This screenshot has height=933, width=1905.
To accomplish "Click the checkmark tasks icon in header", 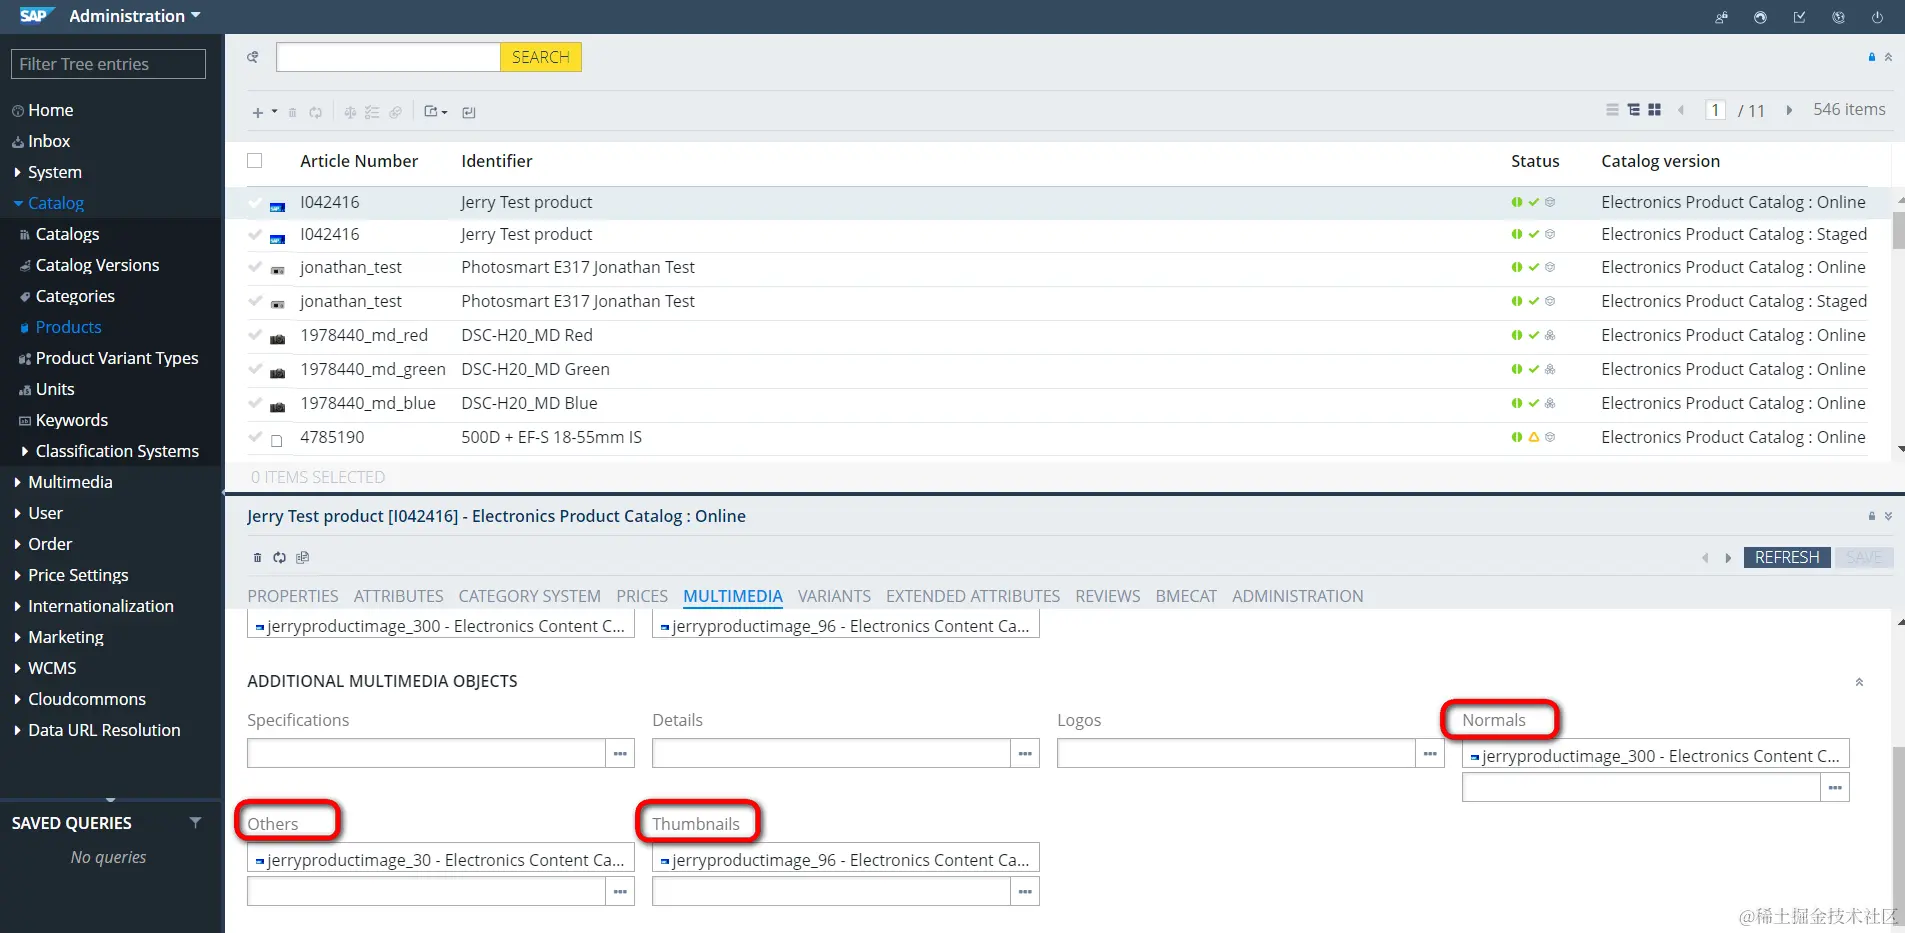I will point(1799,17).
